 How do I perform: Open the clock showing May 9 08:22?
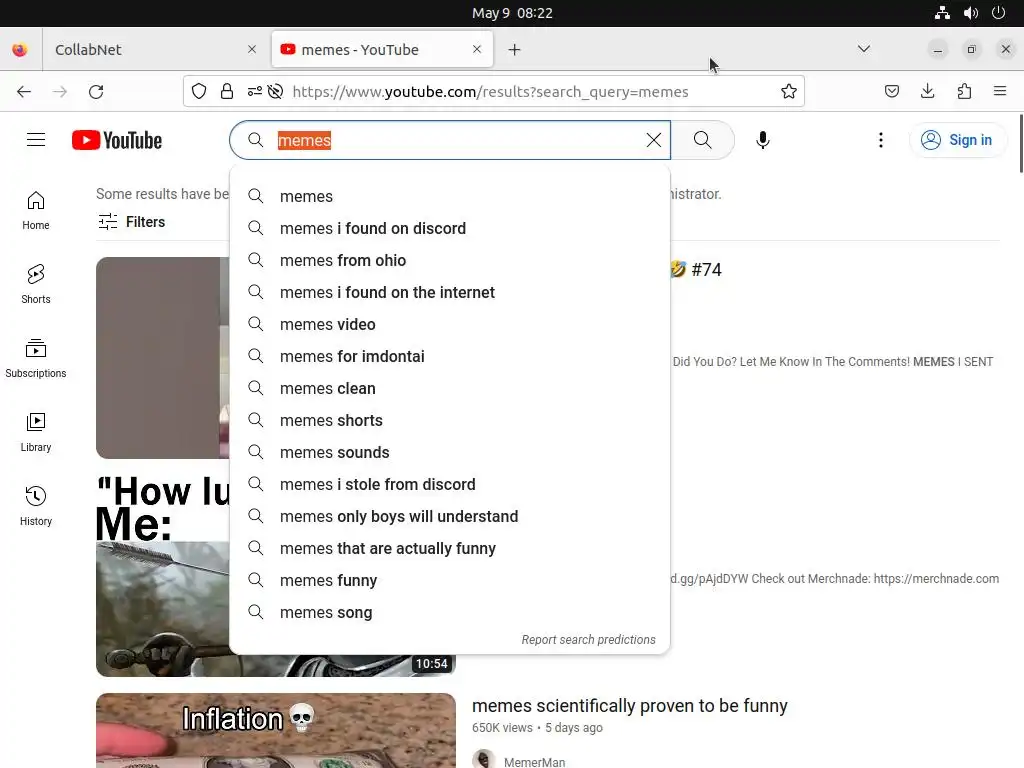tap(512, 13)
